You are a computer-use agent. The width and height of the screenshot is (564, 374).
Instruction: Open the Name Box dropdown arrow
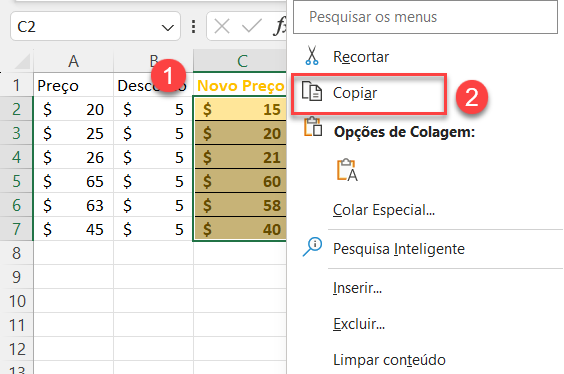point(167,28)
